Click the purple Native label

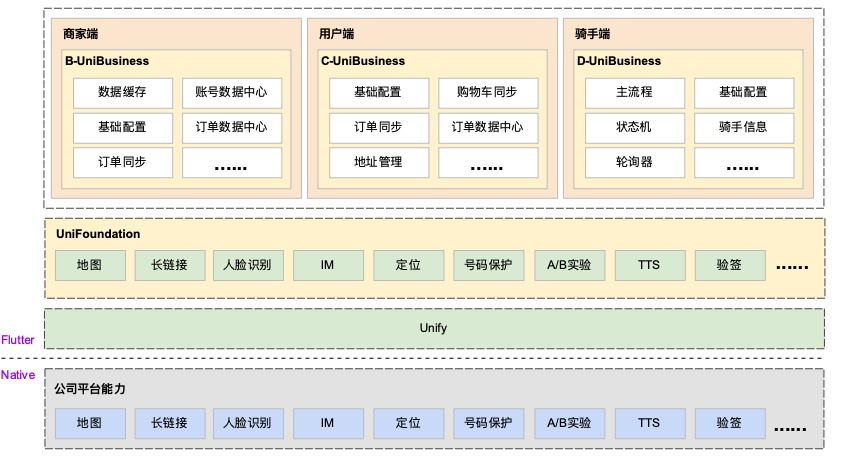tap(18, 375)
